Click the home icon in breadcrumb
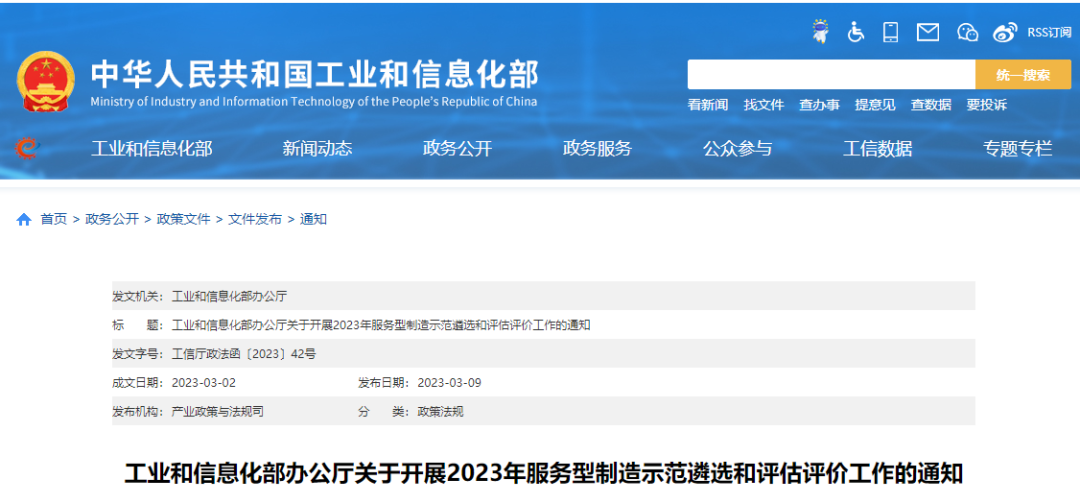Screen dimensions: 1080x503 (x=24, y=219)
